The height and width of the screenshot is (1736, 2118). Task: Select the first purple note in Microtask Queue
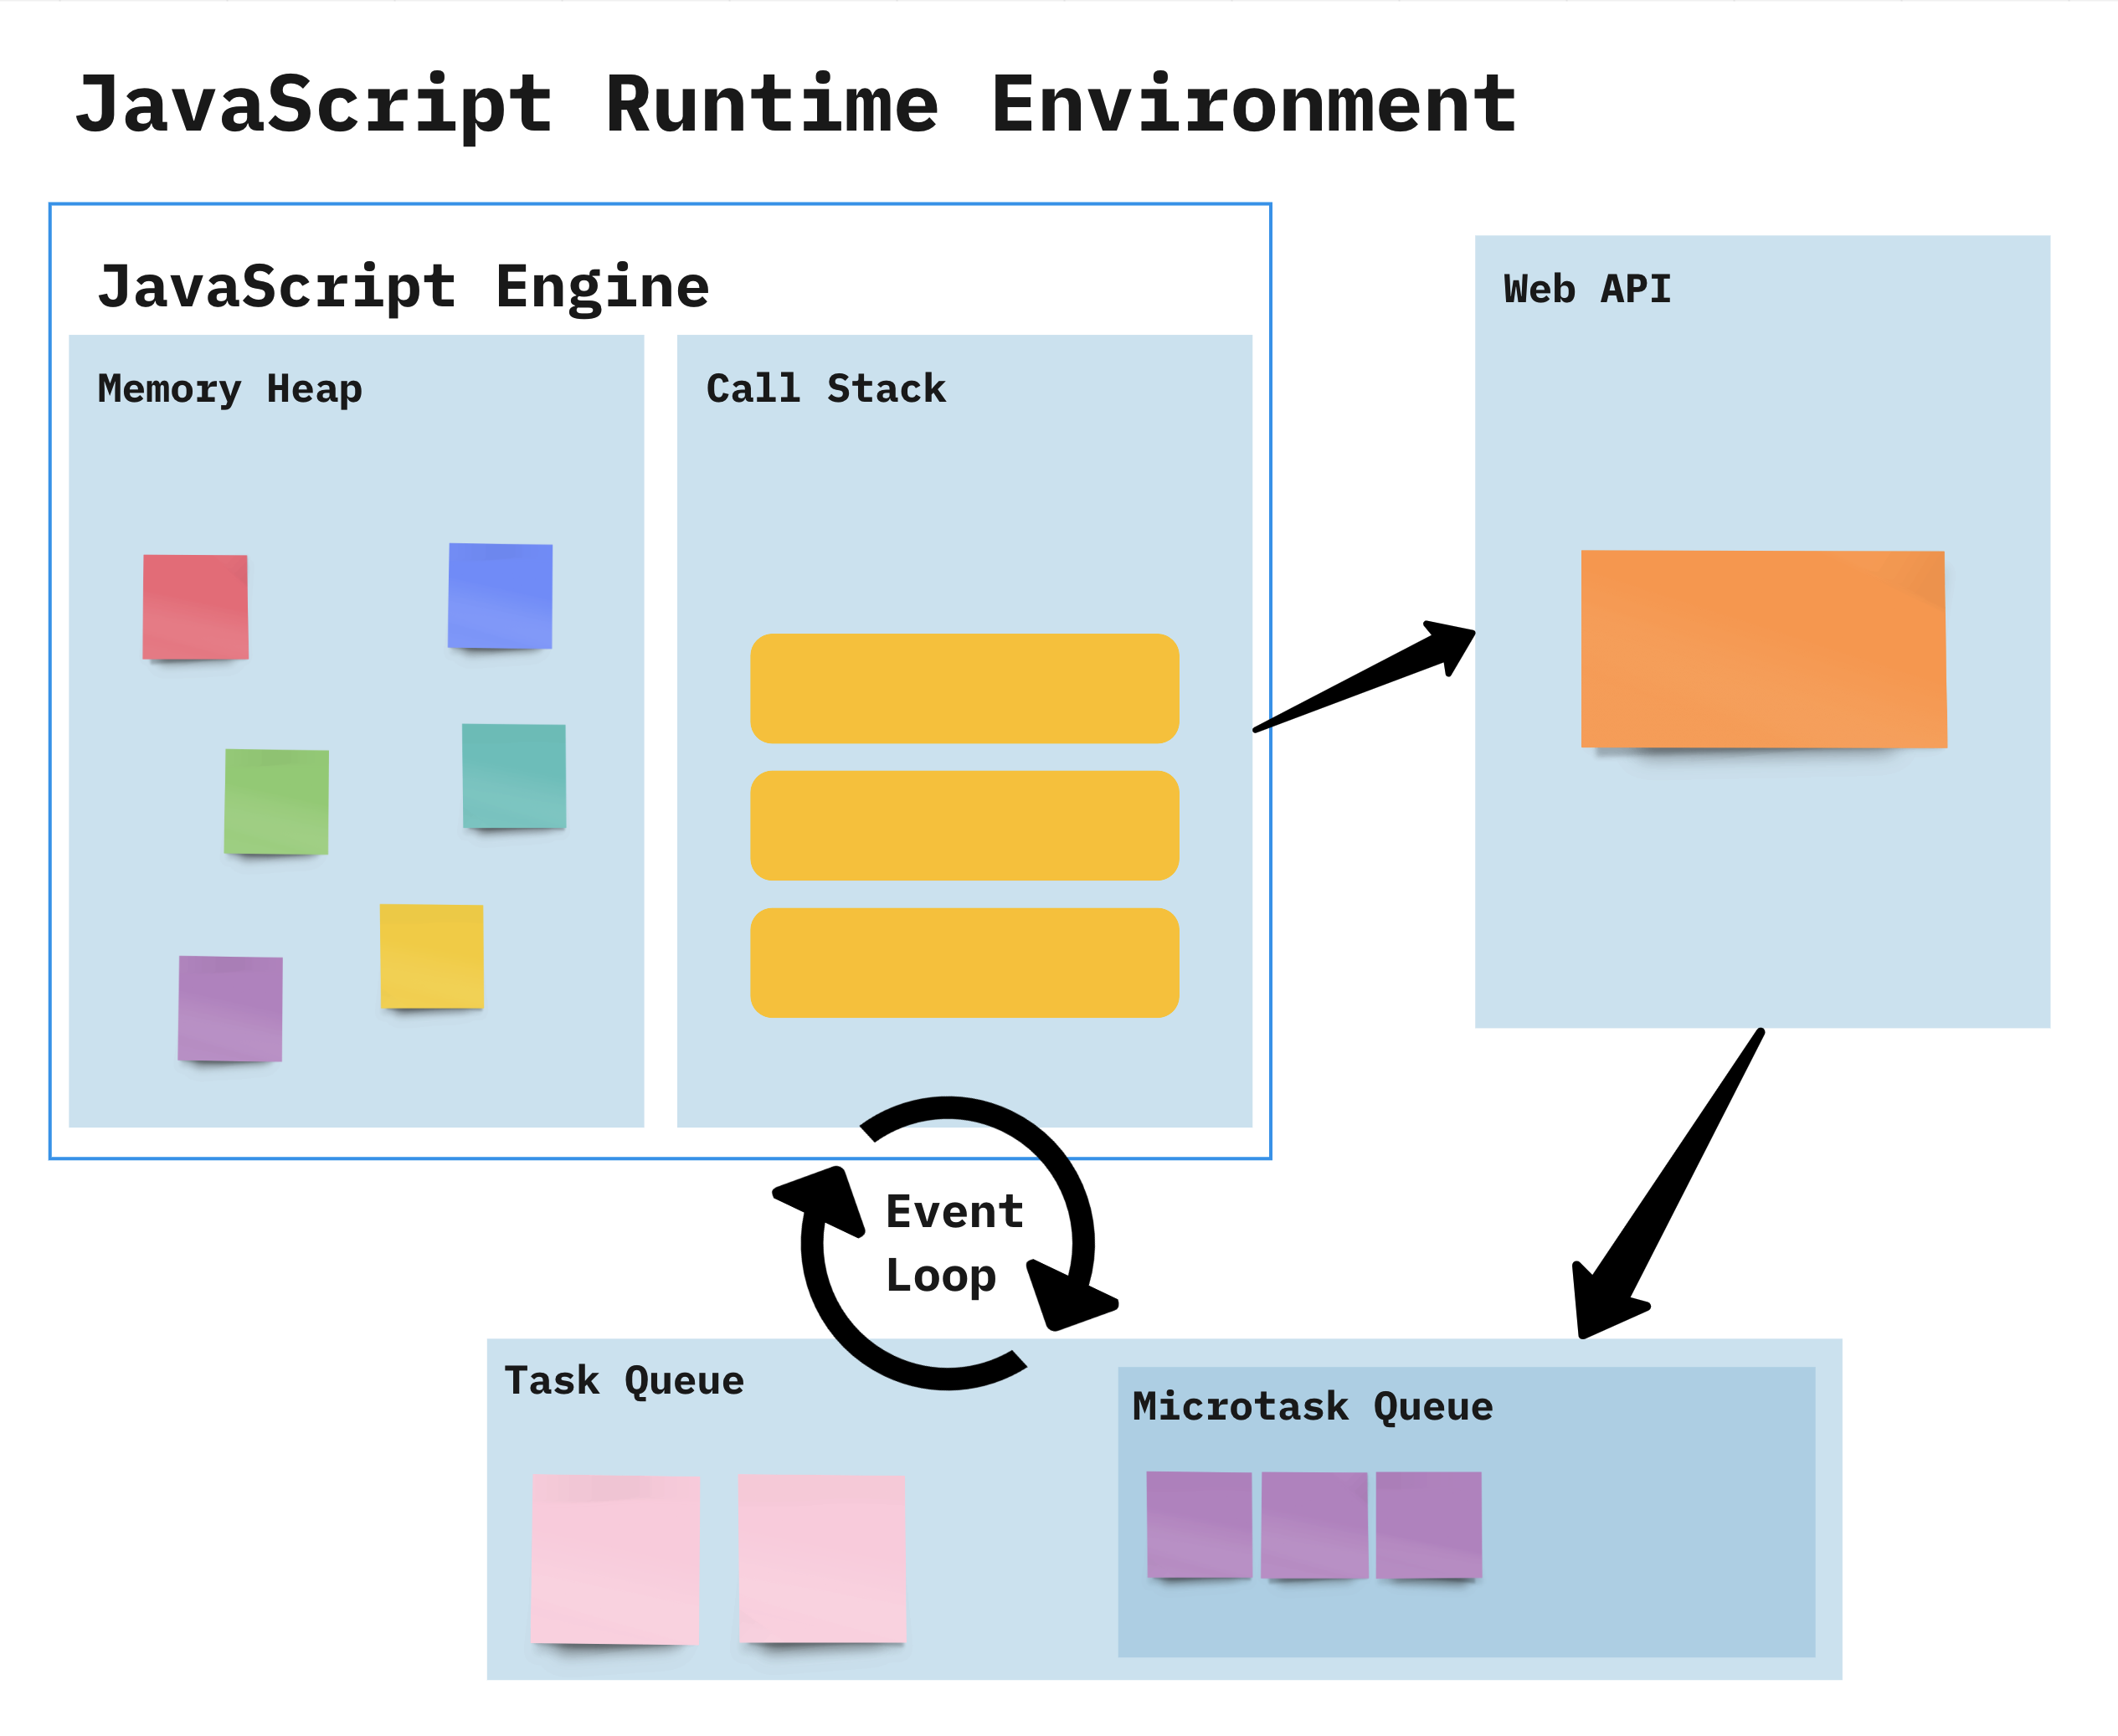coord(1199,1525)
